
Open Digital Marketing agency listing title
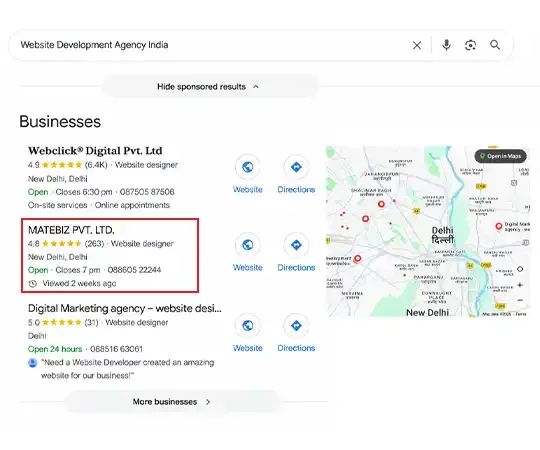point(125,308)
